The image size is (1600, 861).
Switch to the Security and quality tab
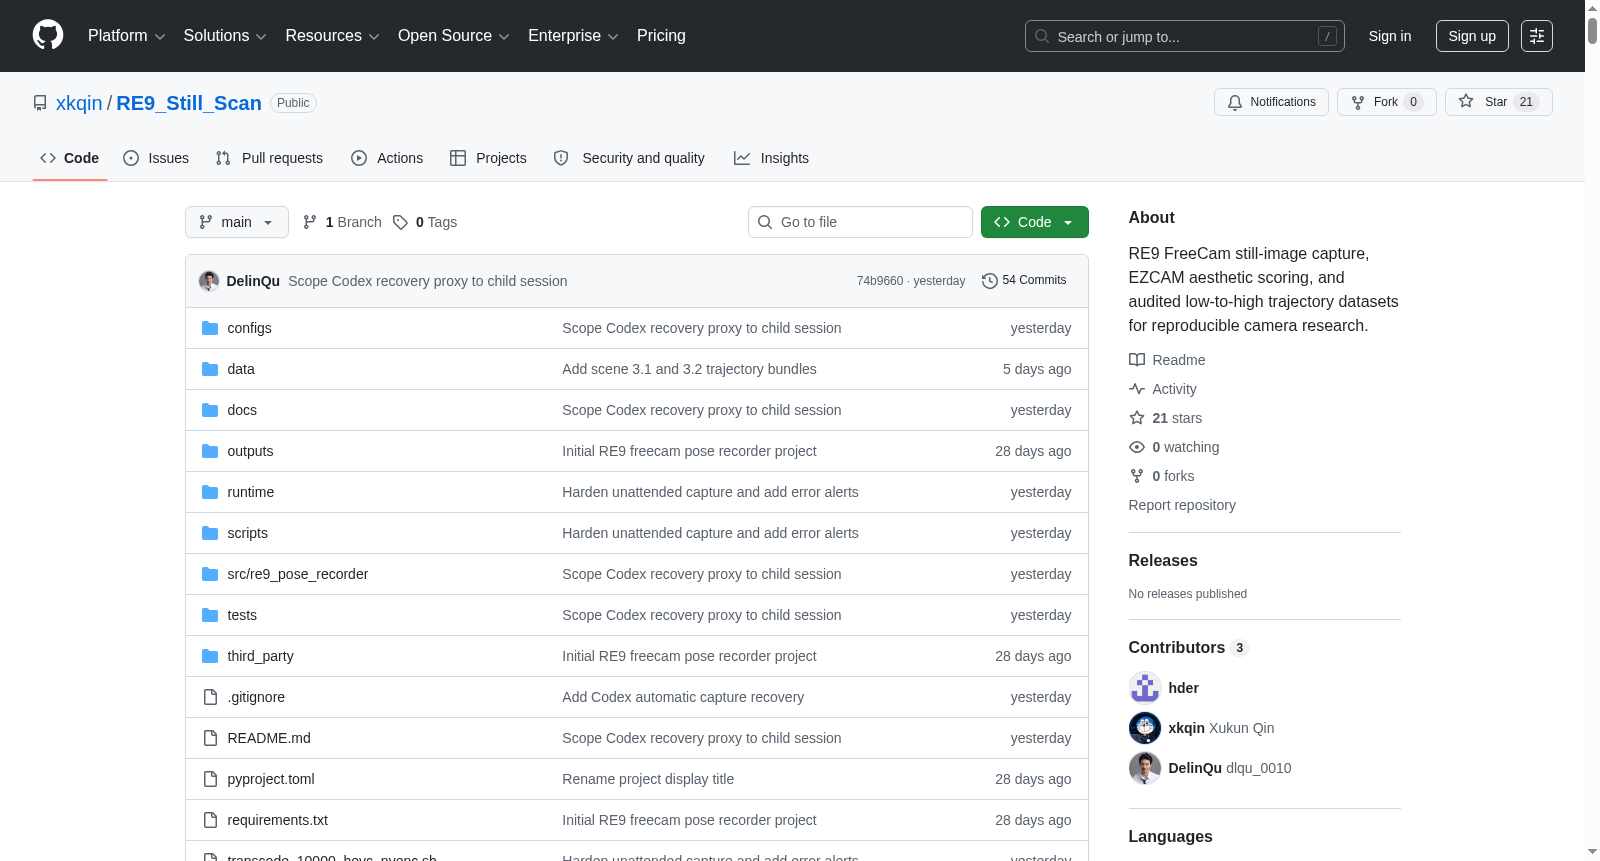coord(629,158)
